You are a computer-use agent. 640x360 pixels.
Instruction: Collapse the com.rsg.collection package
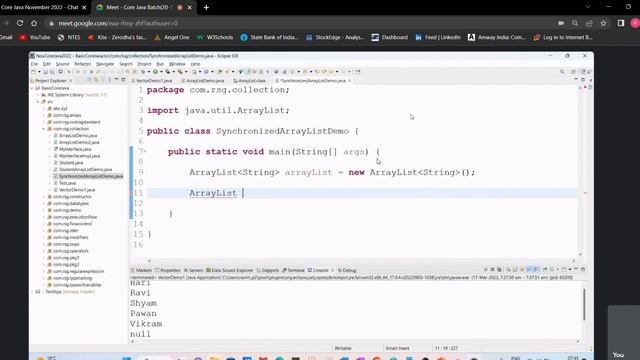pyautogui.click(x=44, y=129)
